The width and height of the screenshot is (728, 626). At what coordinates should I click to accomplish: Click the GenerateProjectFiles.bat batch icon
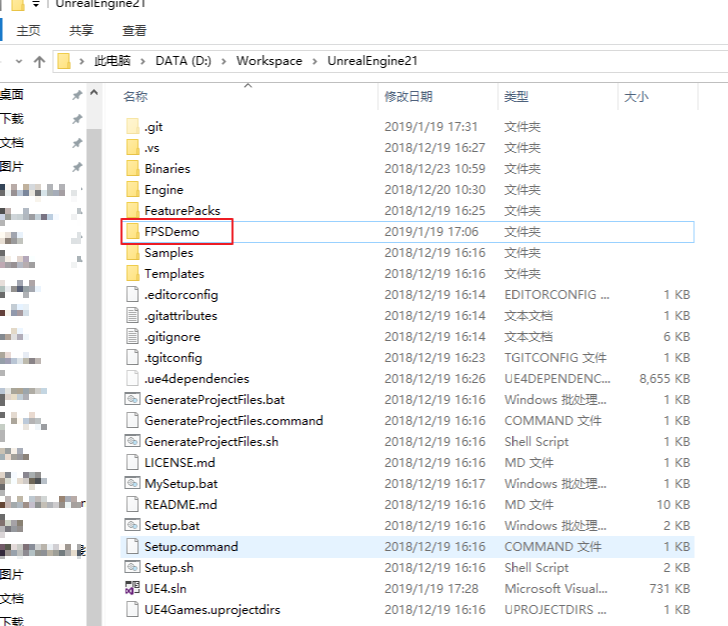133,399
